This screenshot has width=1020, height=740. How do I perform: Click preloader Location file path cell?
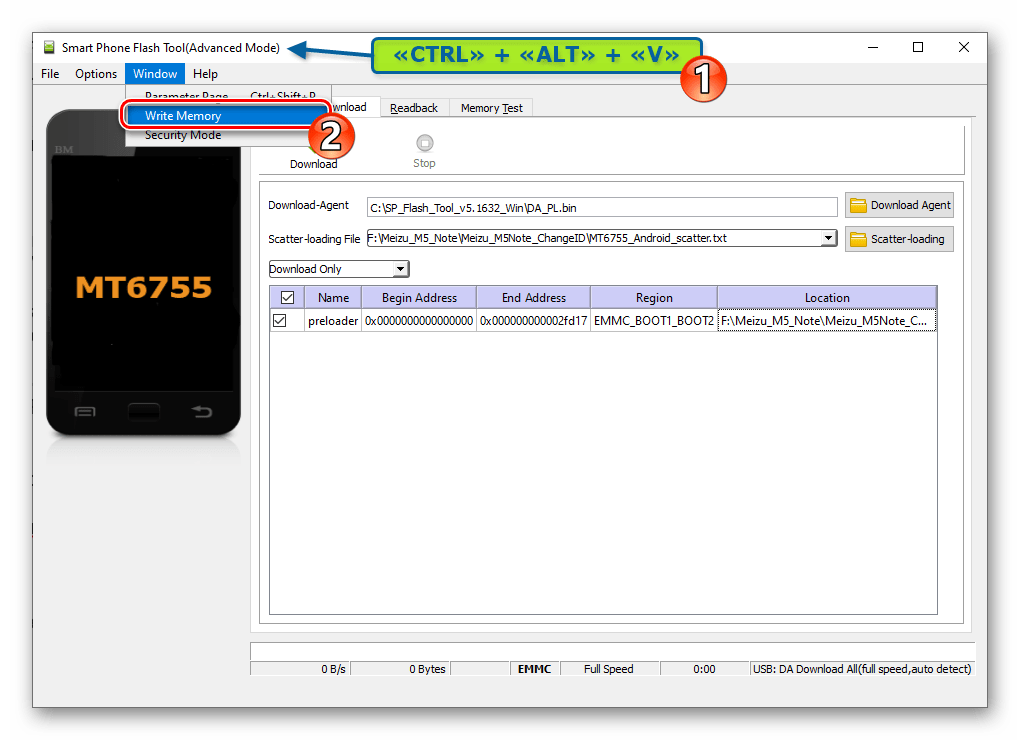[x=827, y=321]
